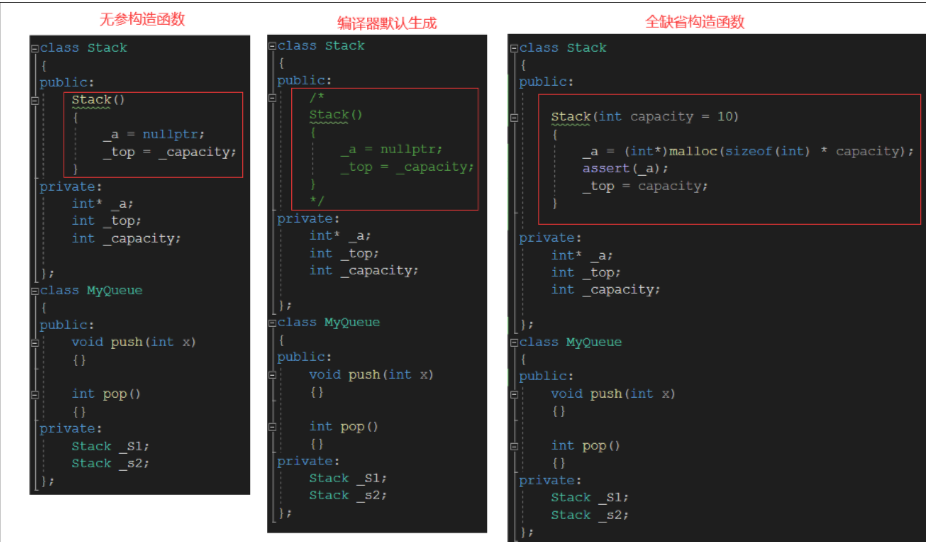The width and height of the screenshot is (926, 542).
Task: Fold Stack(int capacity = 10) constructor
Action: [x=514, y=117]
